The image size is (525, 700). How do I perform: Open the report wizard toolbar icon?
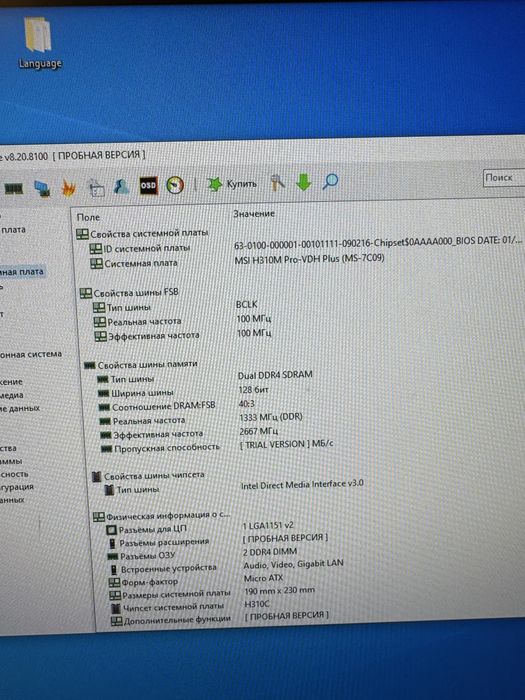[x=96, y=188]
